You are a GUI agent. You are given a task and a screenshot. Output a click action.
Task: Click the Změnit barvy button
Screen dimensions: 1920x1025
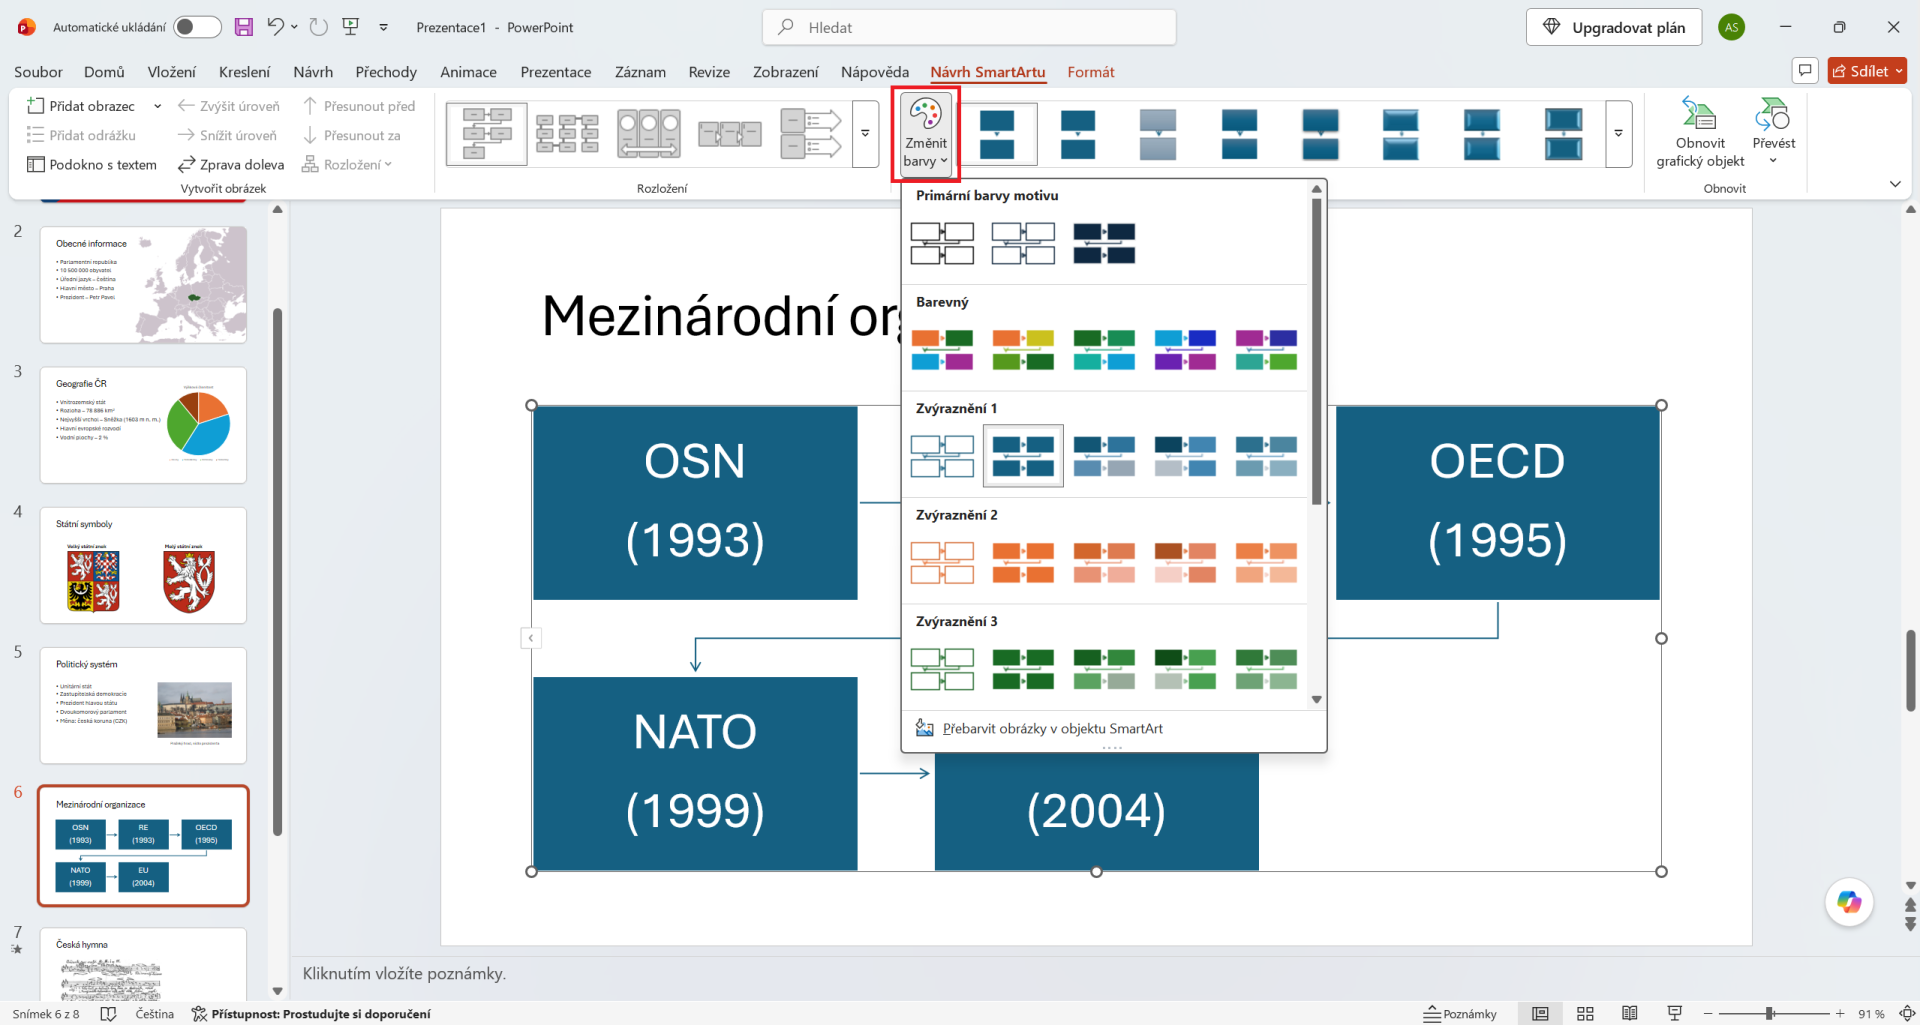926,134
